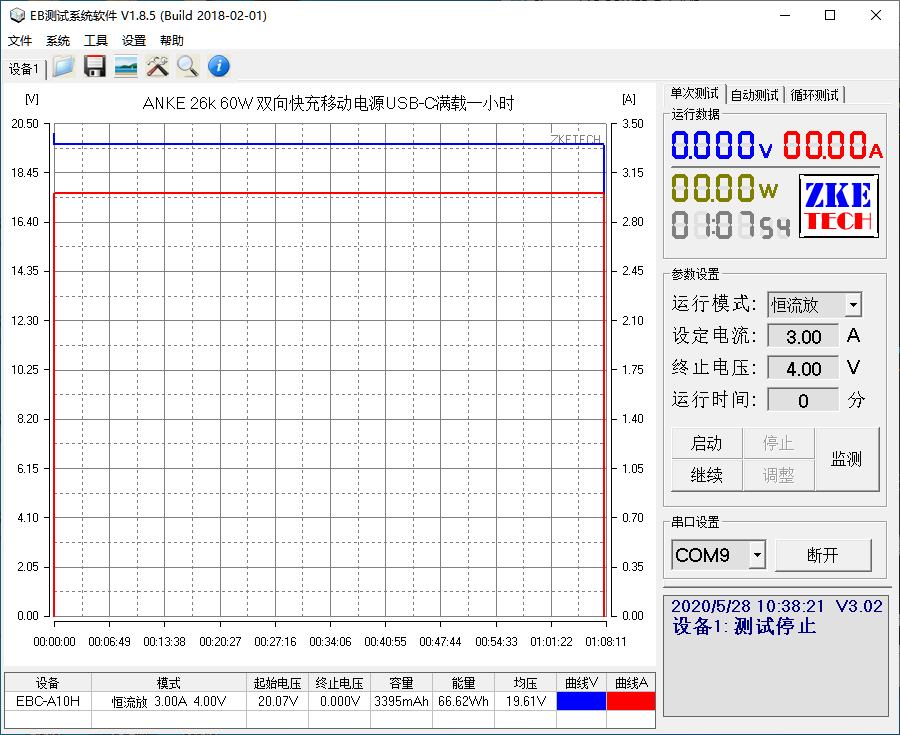Click the 运行时间 field showing 0
Image resolution: width=900 pixels, height=735 pixels.
click(x=803, y=400)
